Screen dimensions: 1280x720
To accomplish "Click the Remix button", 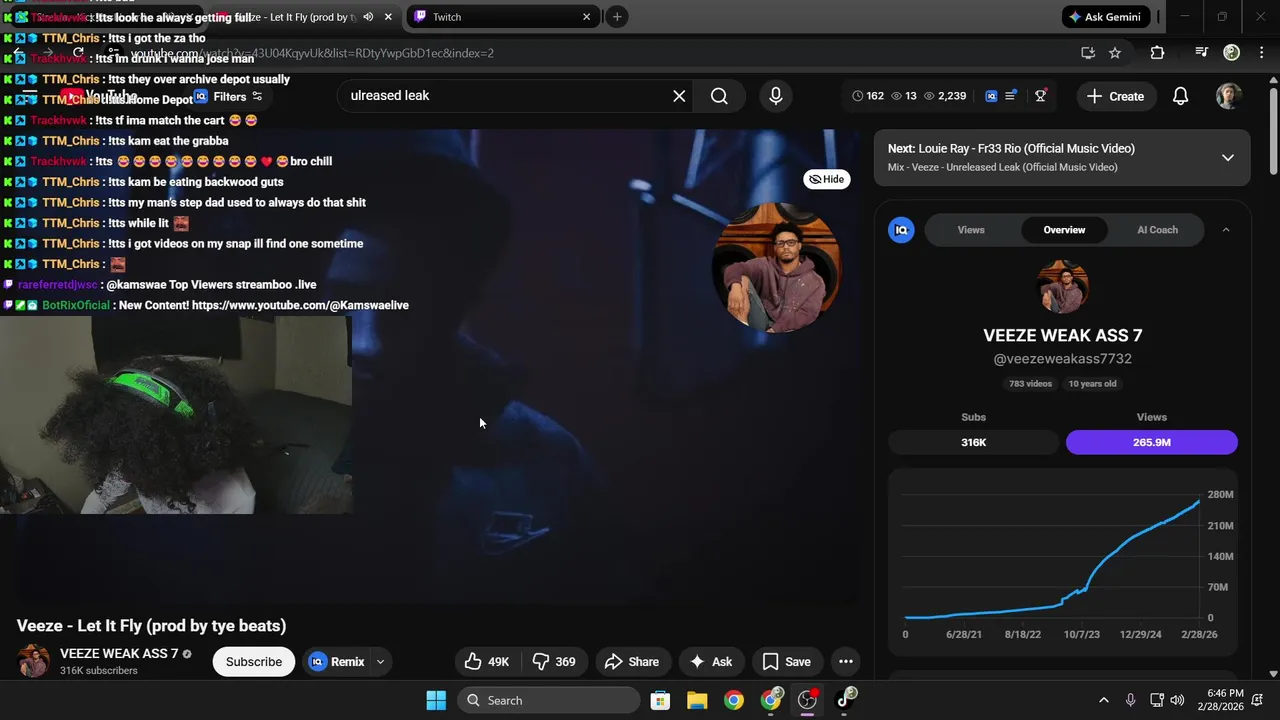I will pyautogui.click(x=337, y=662).
